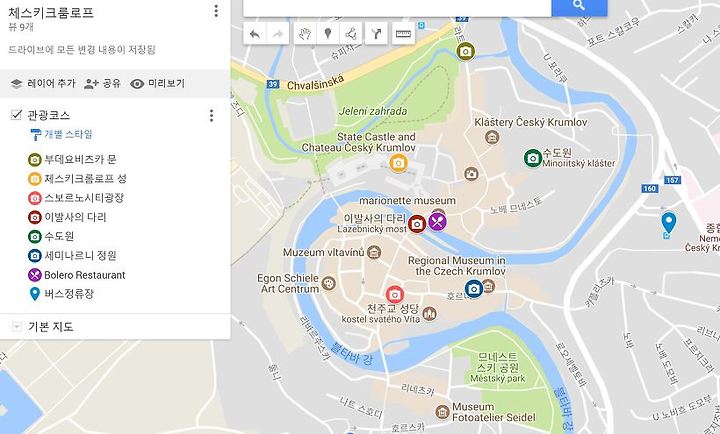Uncheck the 관광코스 layer checkbox
This screenshot has height=434, width=720.
point(17,114)
